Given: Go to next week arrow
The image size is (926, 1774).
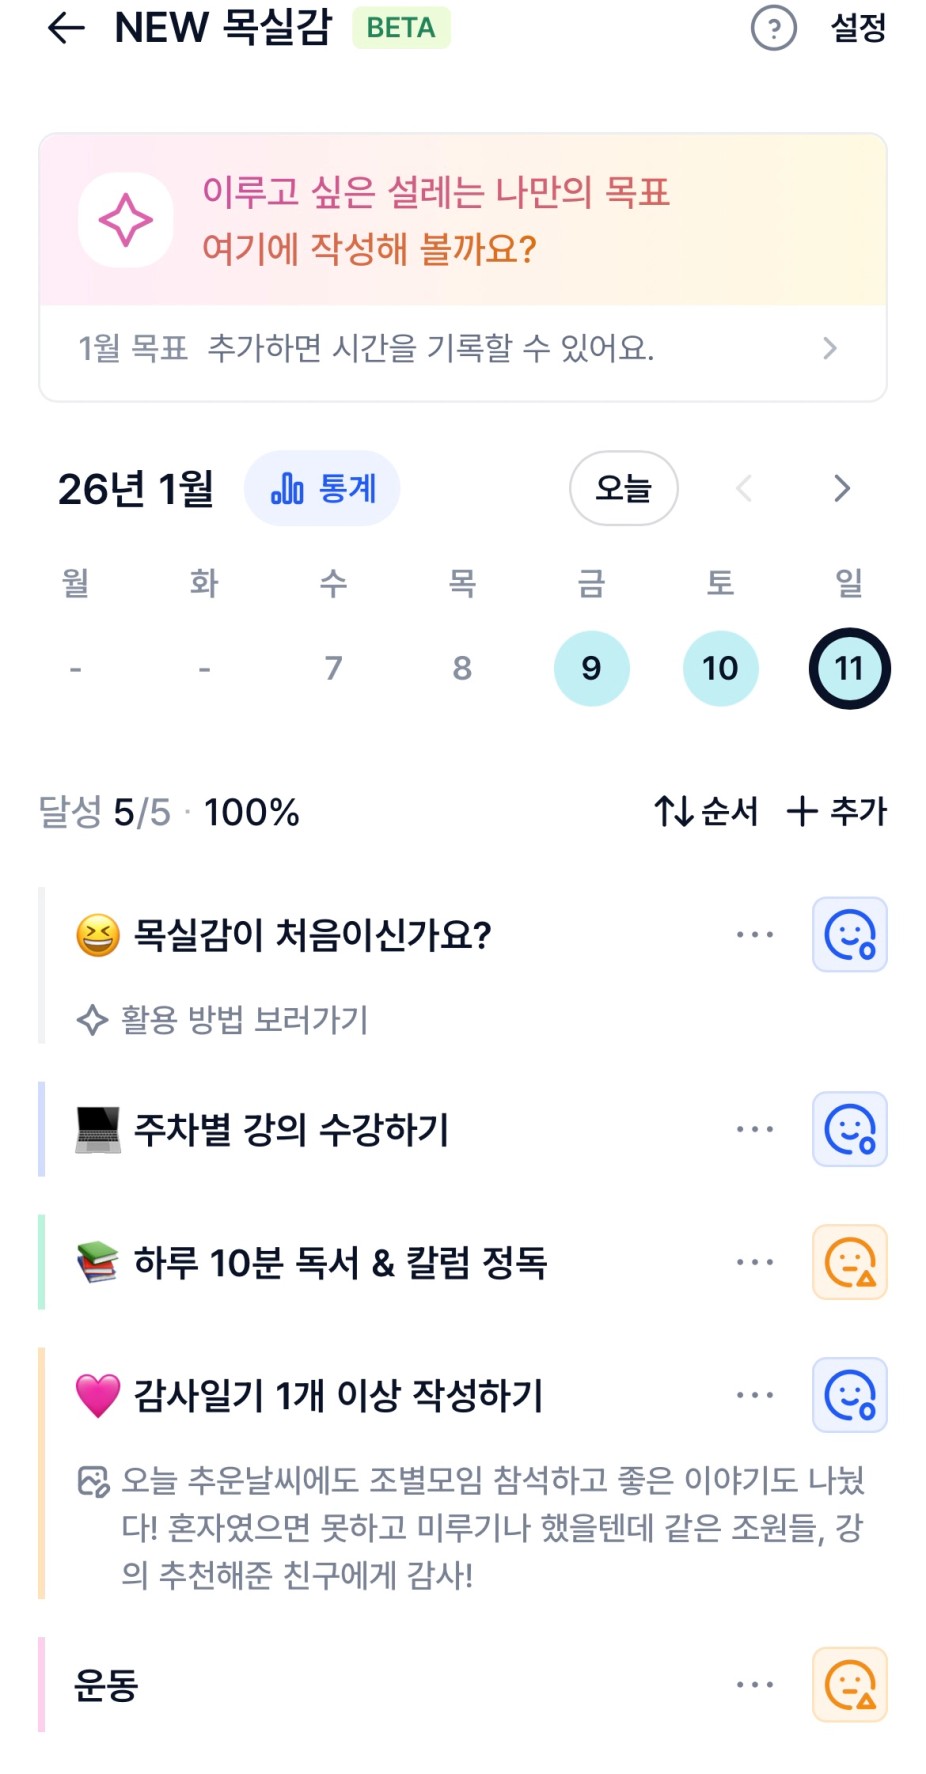Looking at the screenshot, I should [x=842, y=489].
